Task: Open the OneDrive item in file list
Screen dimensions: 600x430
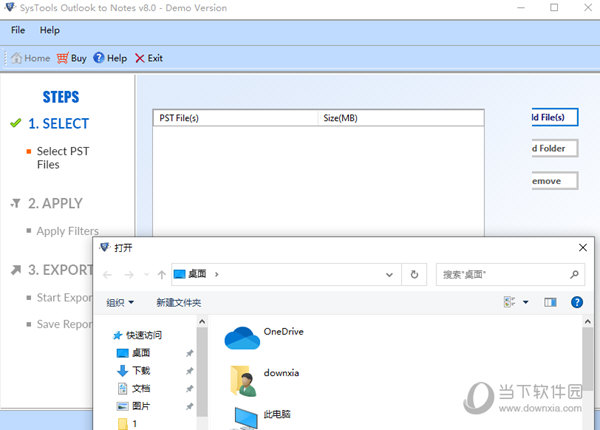Action: (x=264, y=337)
